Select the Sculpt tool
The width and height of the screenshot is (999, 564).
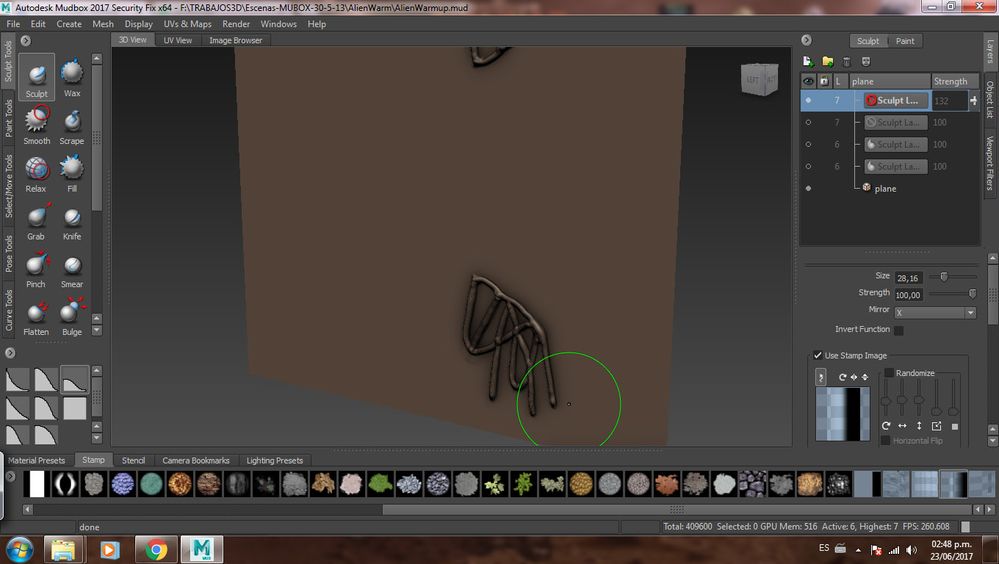pyautogui.click(x=36, y=77)
